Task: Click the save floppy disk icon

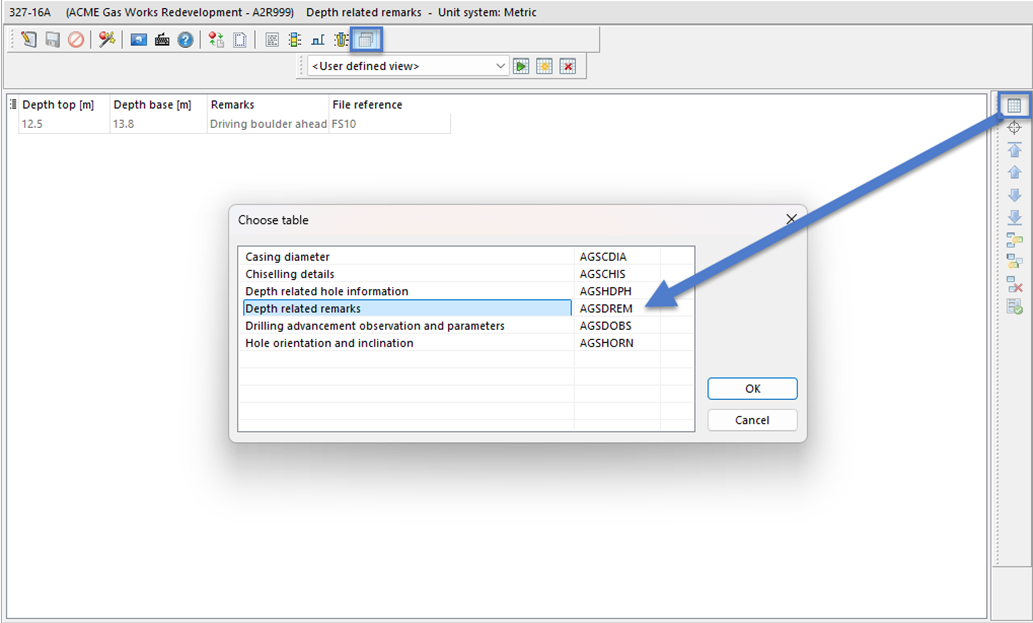Action: pos(52,40)
